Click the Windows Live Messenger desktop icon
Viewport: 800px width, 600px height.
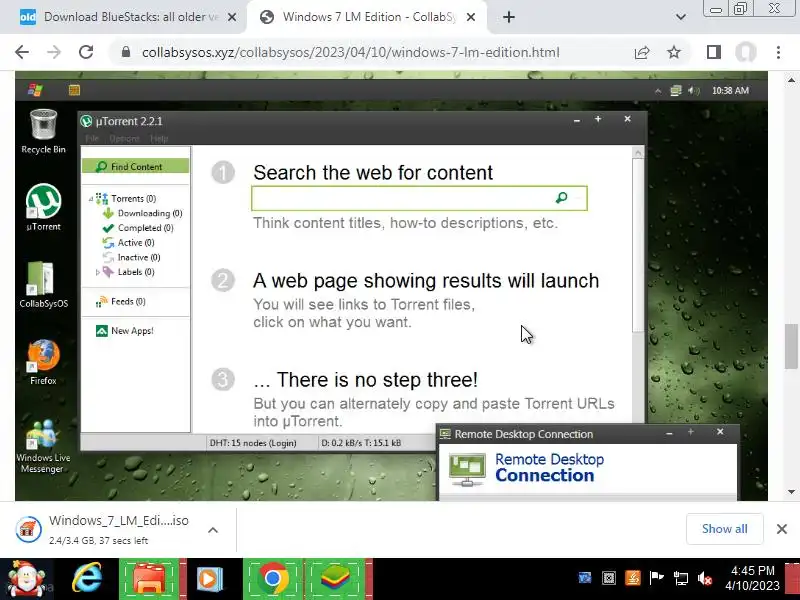tap(43, 446)
